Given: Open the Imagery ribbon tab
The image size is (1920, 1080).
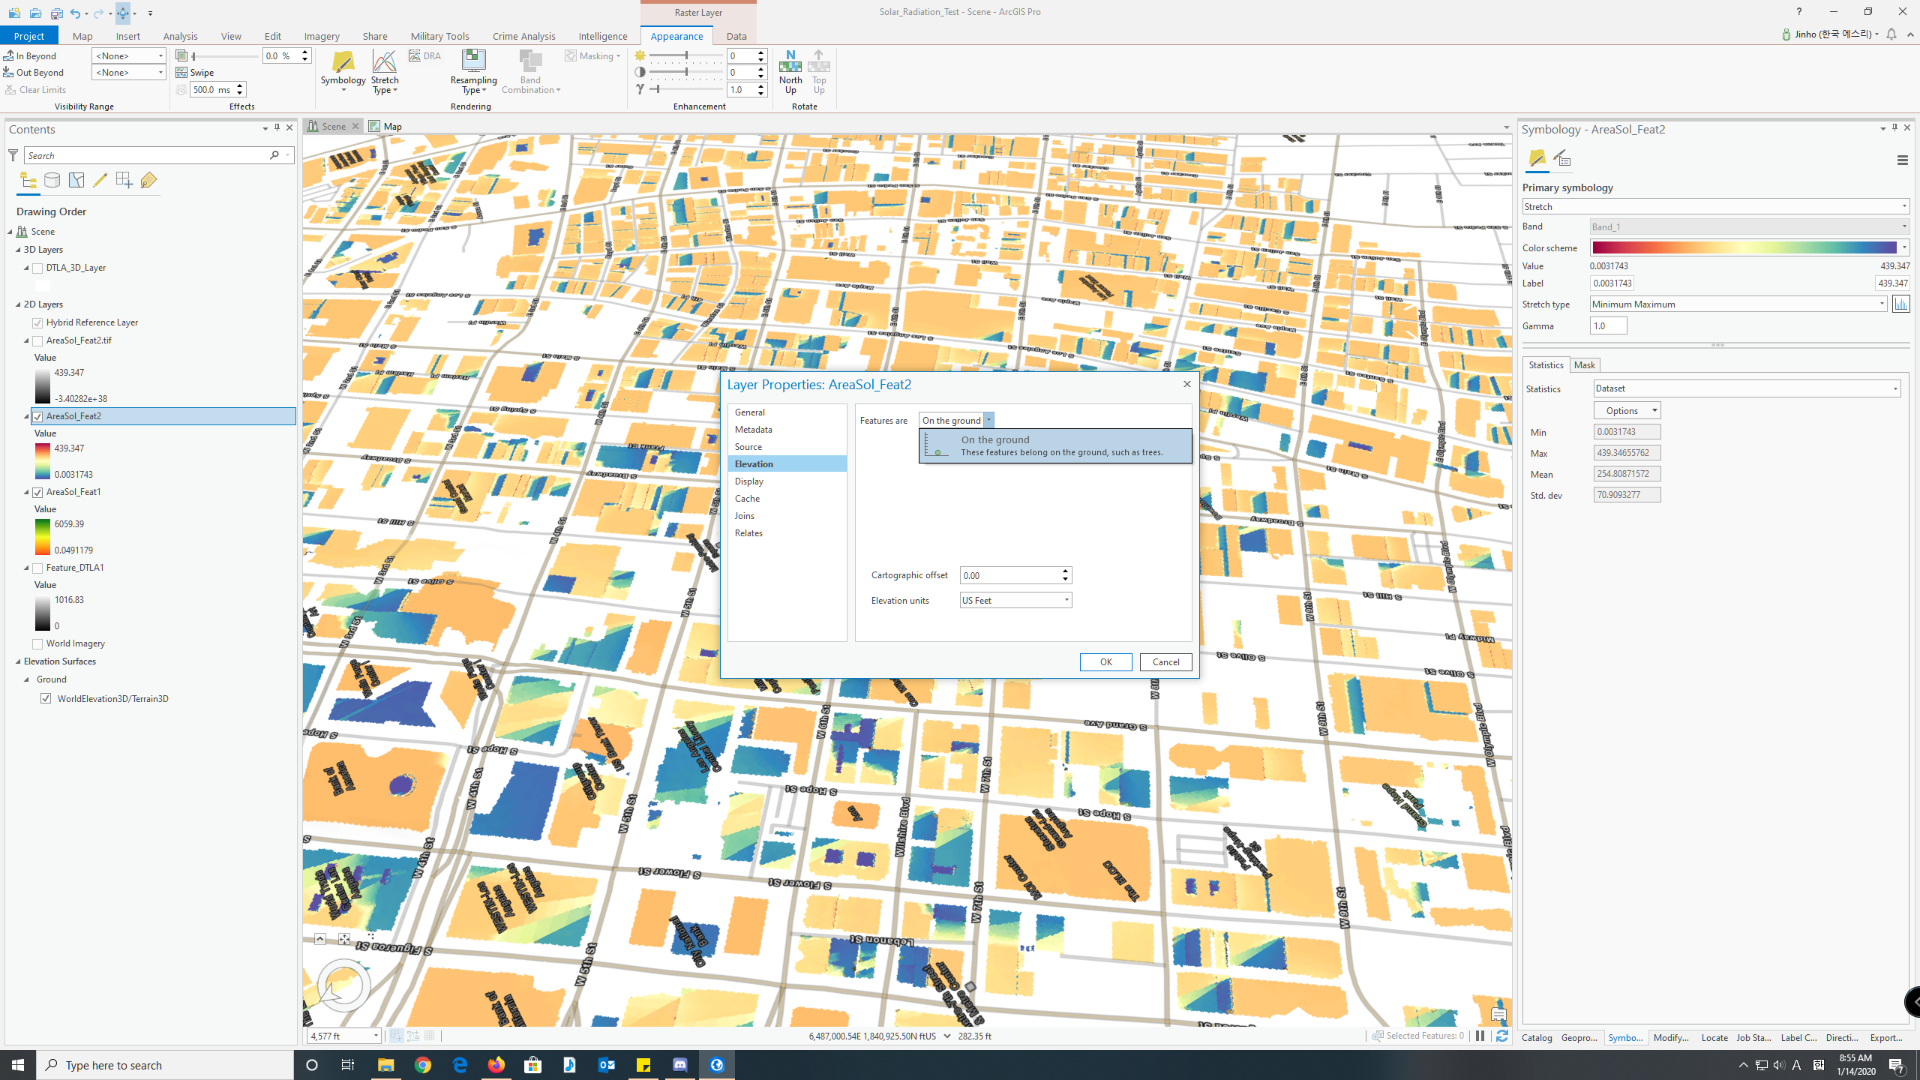Looking at the screenshot, I should [x=321, y=36].
